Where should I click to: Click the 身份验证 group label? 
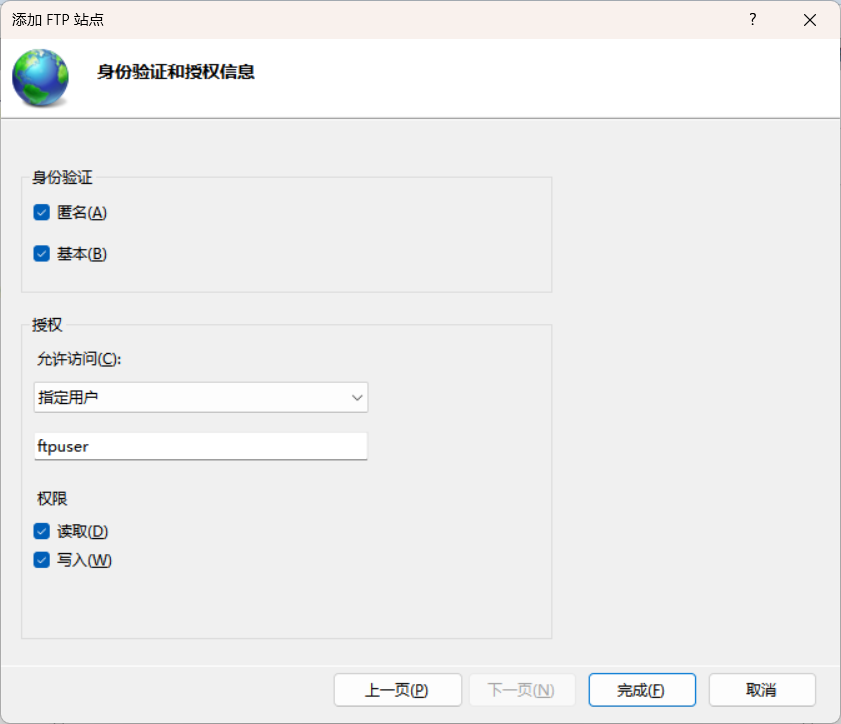click(62, 178)
